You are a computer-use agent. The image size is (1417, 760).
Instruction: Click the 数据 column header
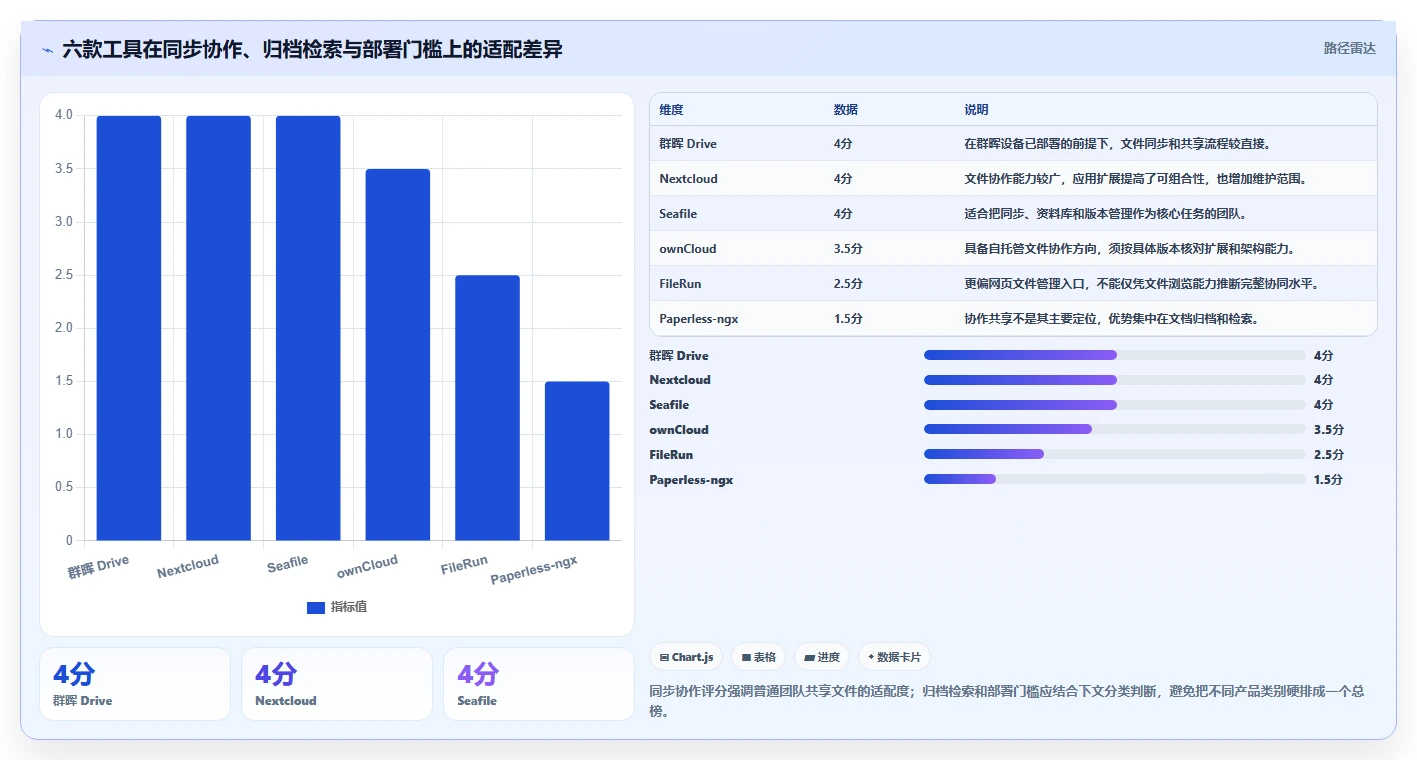click(x=845, y=109)
